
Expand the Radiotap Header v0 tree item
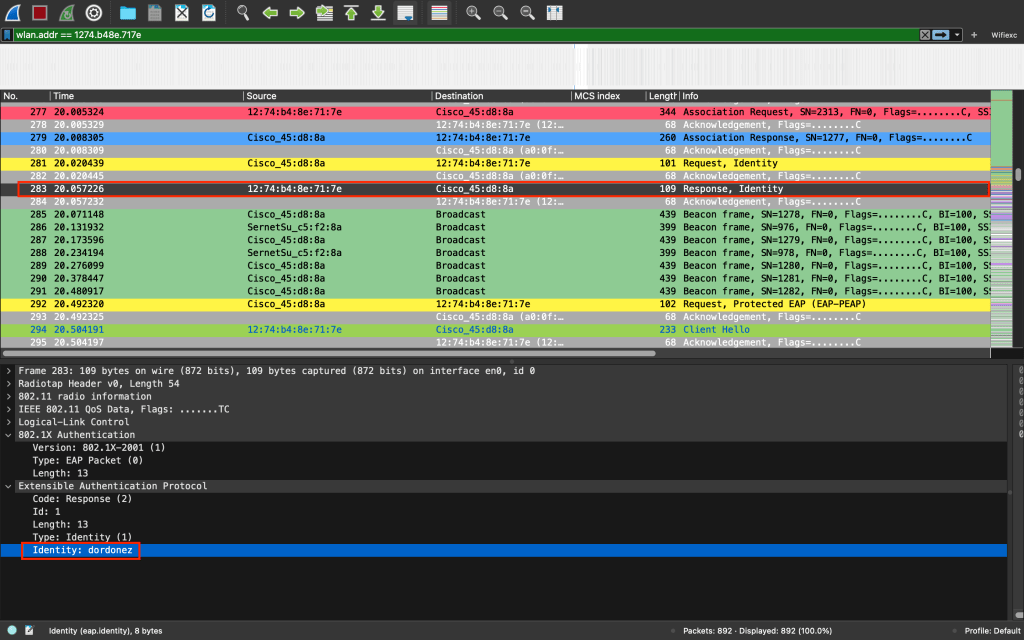coord(9,384)
